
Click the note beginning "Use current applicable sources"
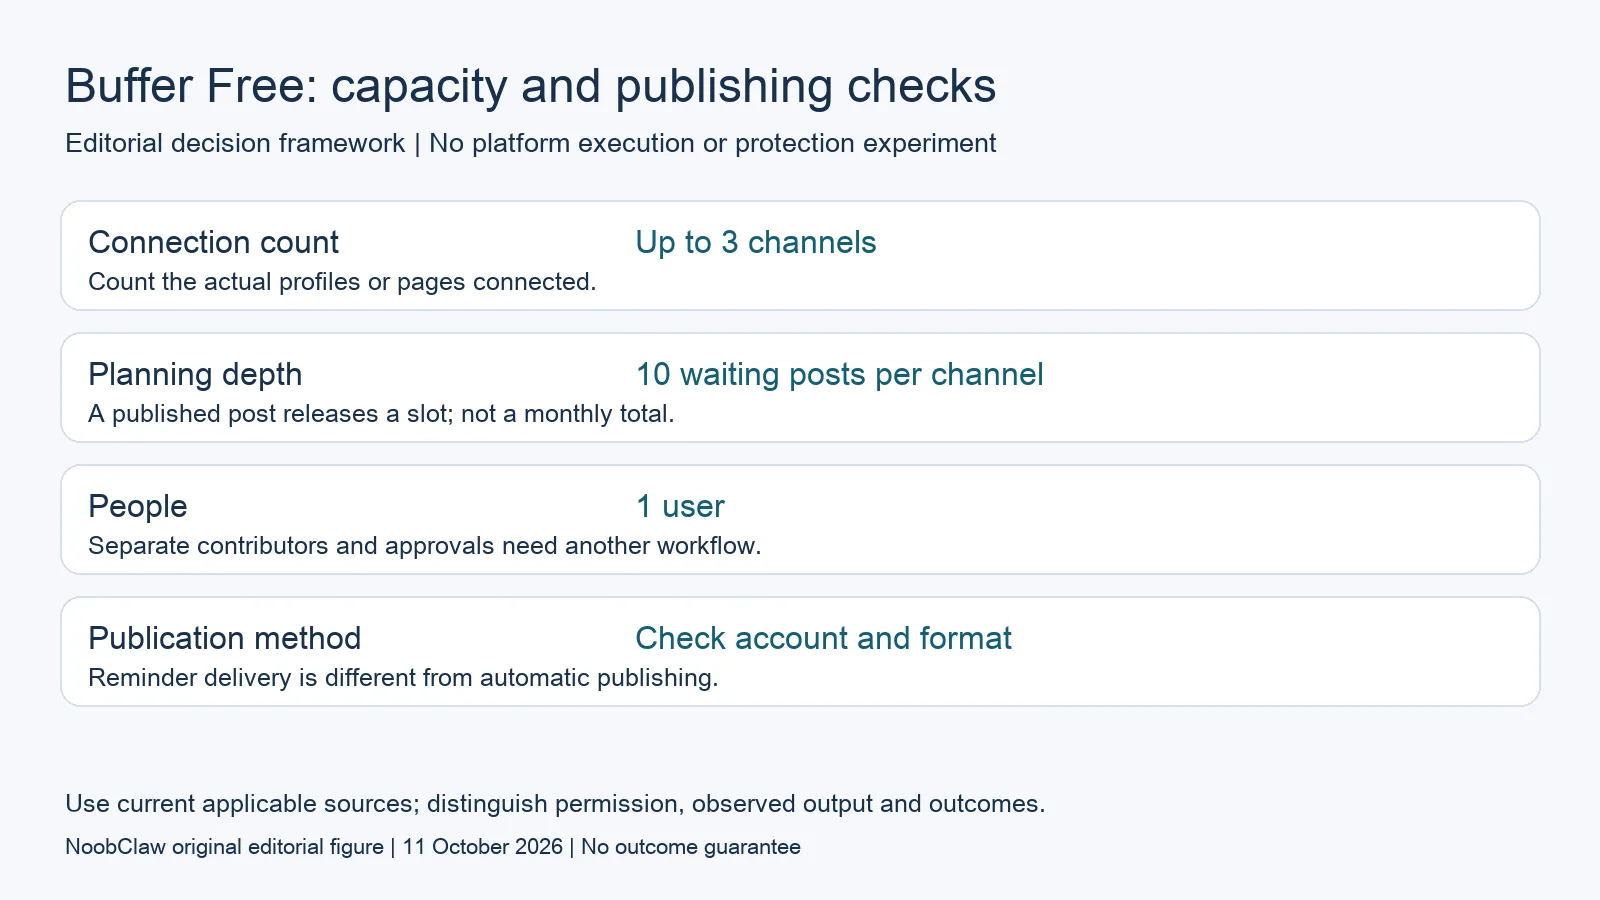(555, 804)
